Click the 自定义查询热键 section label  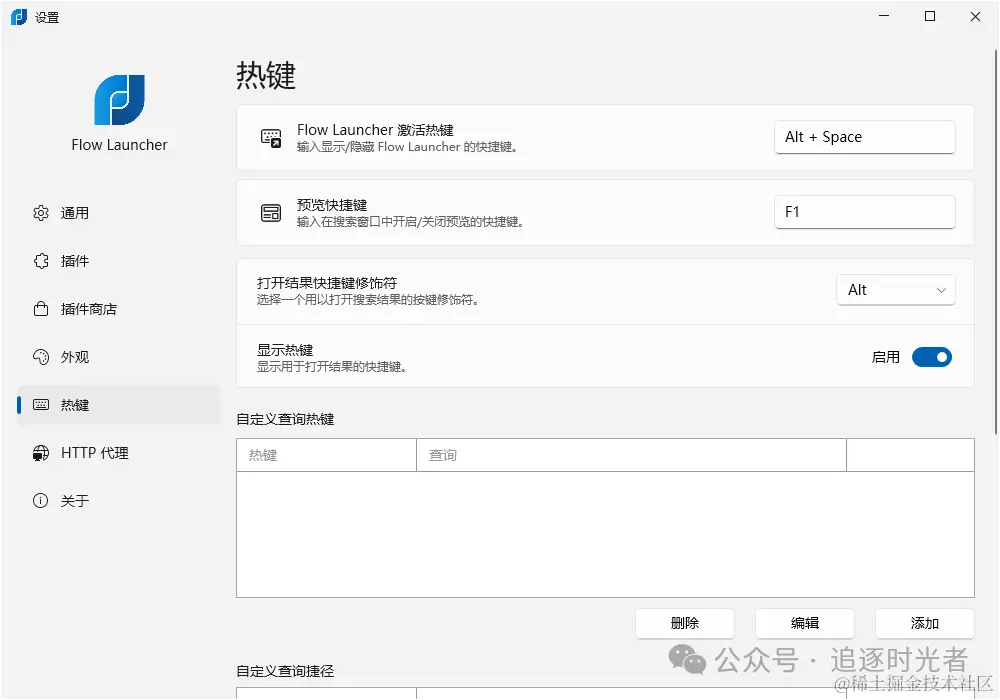(x=285, y=419)
